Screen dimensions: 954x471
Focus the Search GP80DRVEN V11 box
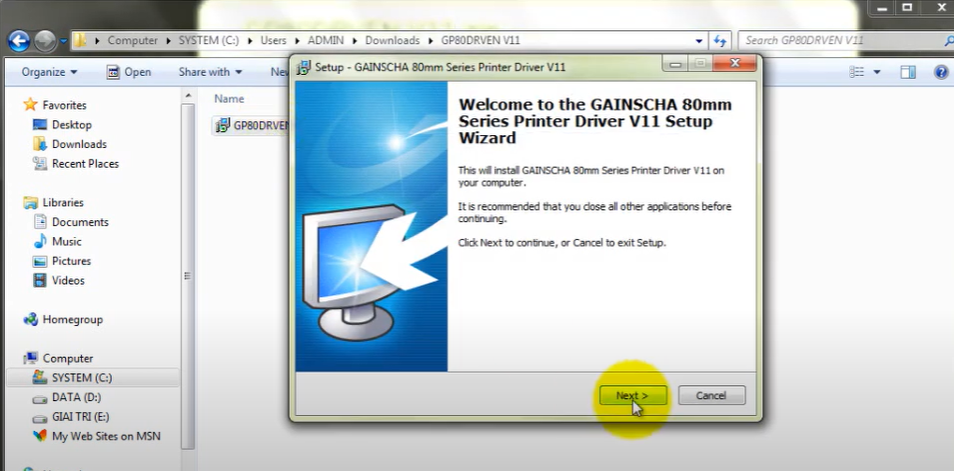[844, 41]
